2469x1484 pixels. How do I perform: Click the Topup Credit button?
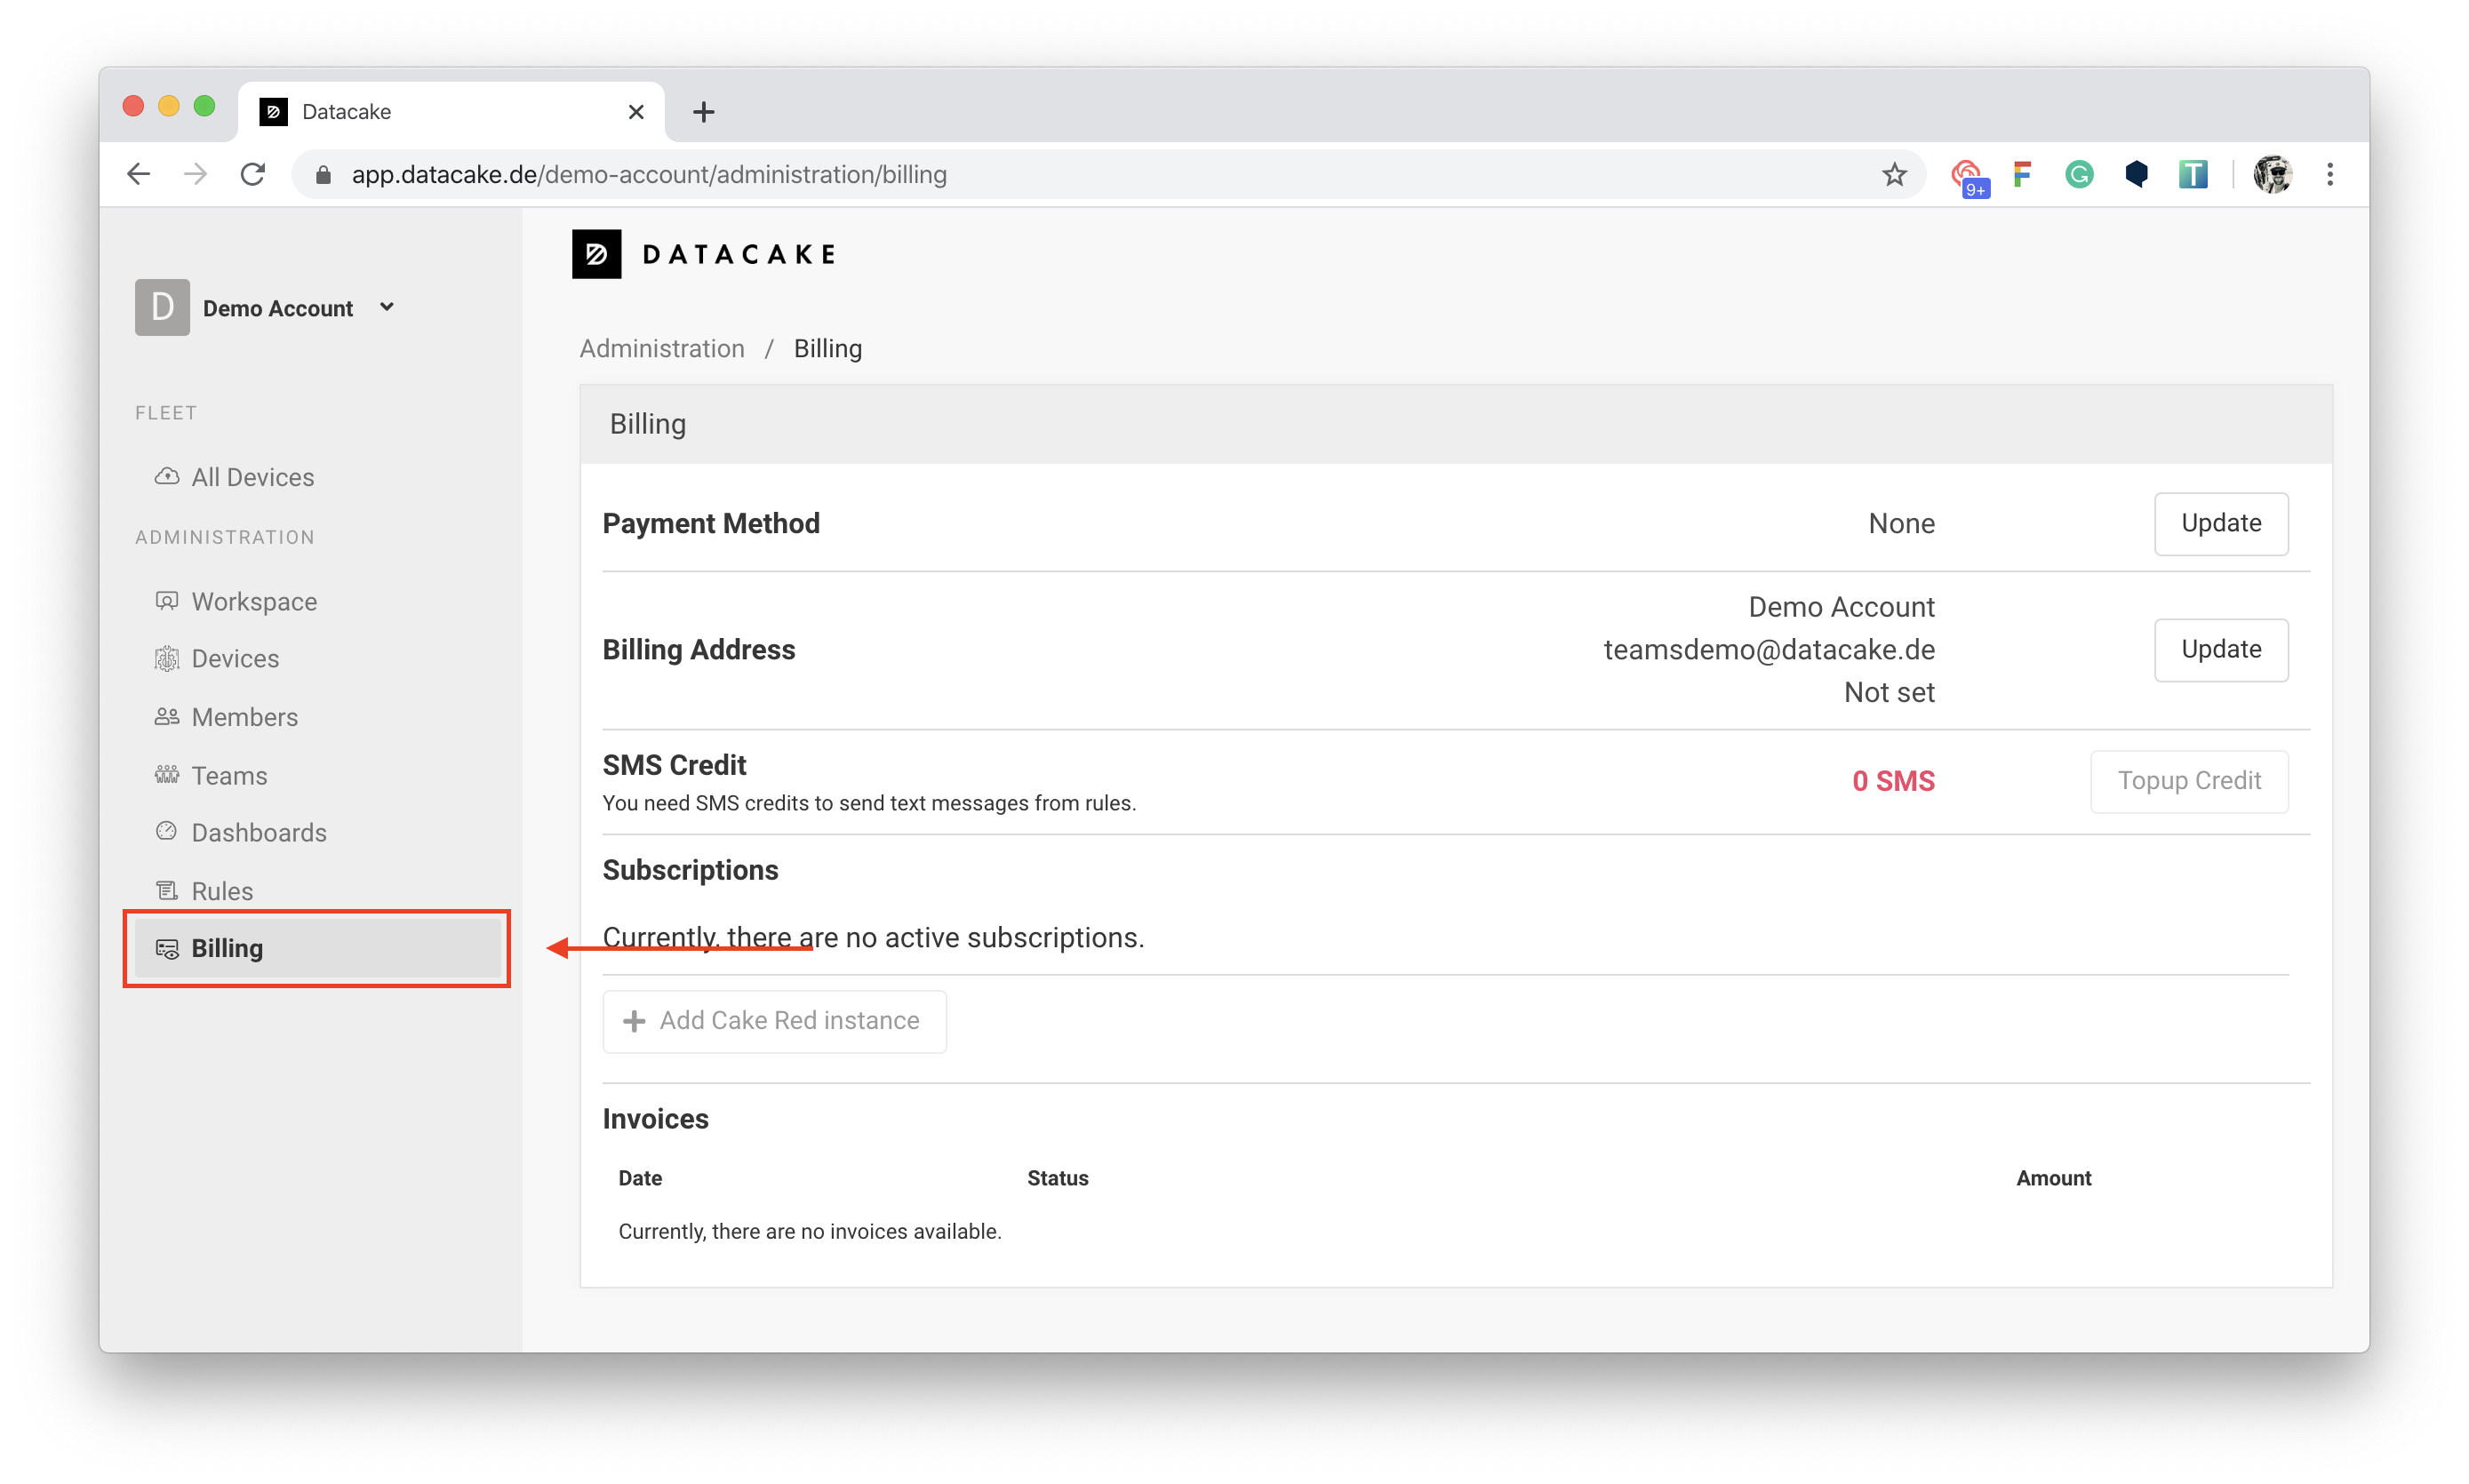tap(2188, 781)
